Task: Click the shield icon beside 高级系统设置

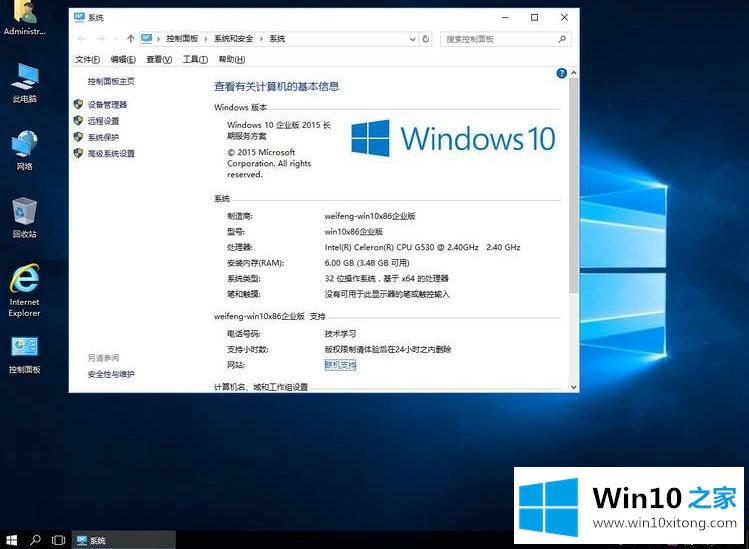Action: (x=78, y=153)
